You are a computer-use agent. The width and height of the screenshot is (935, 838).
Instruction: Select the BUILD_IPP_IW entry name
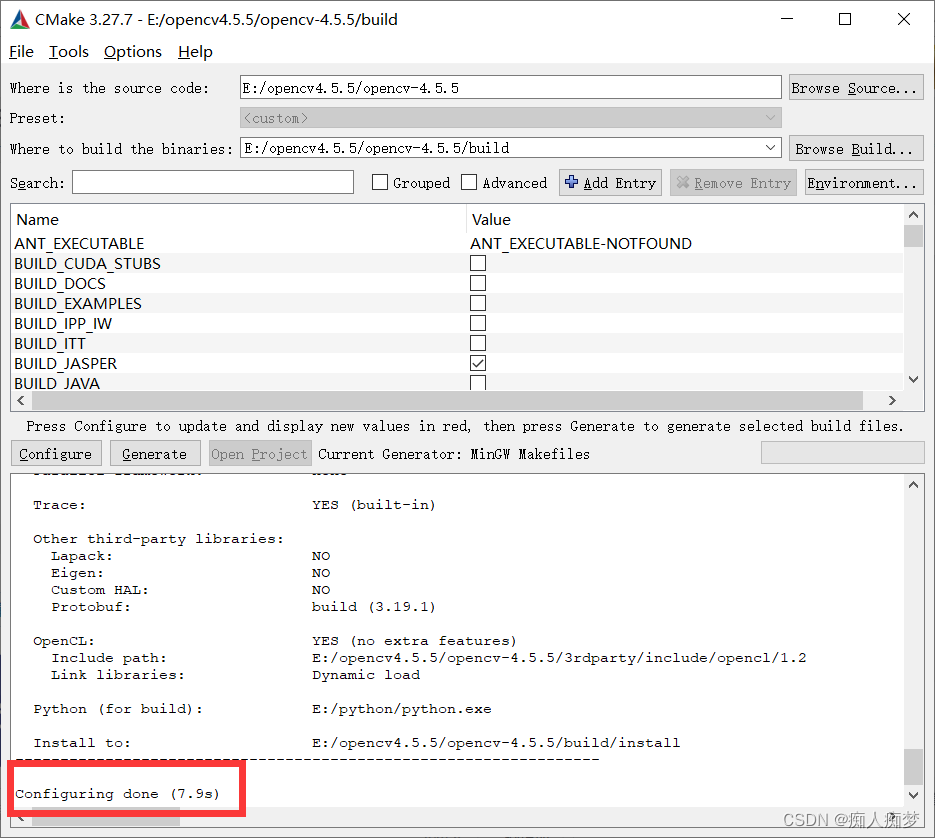[63, 323]
